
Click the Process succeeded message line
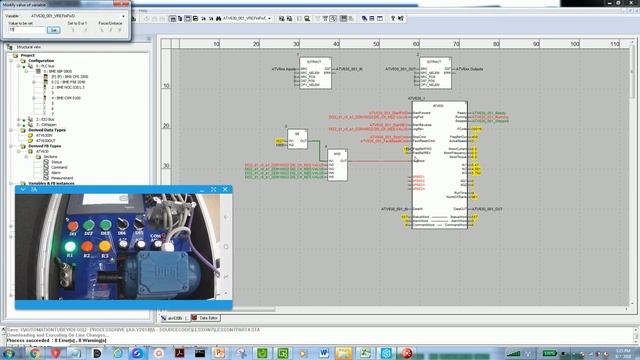(57, 340)
